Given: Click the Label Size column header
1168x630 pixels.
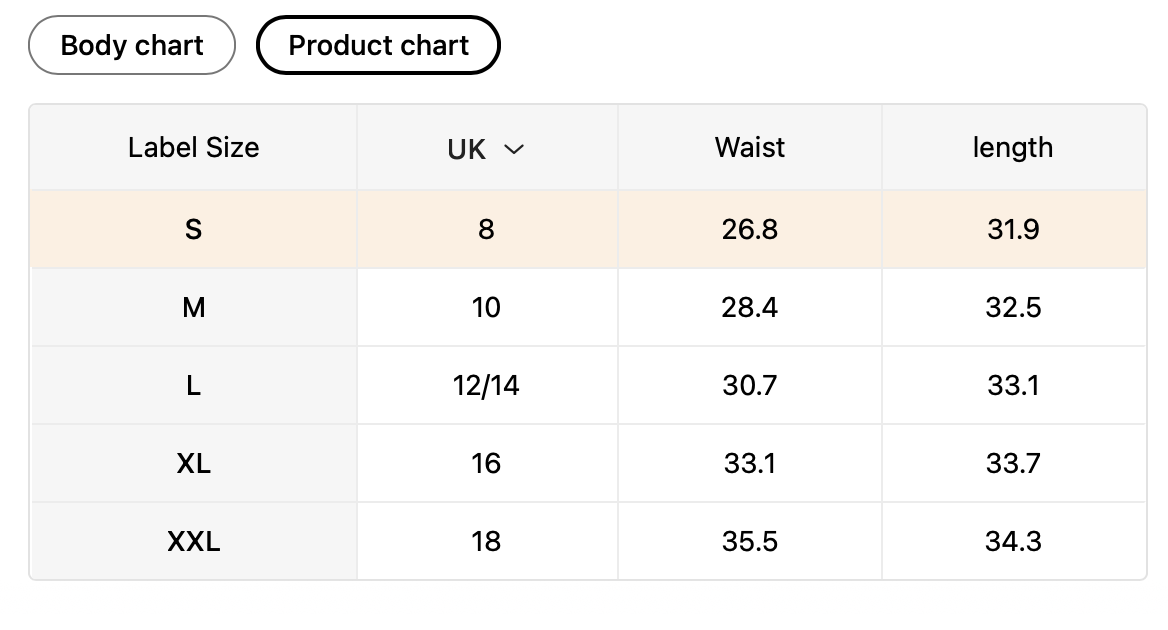Looking at the screenshot, I should click(193, 148).
